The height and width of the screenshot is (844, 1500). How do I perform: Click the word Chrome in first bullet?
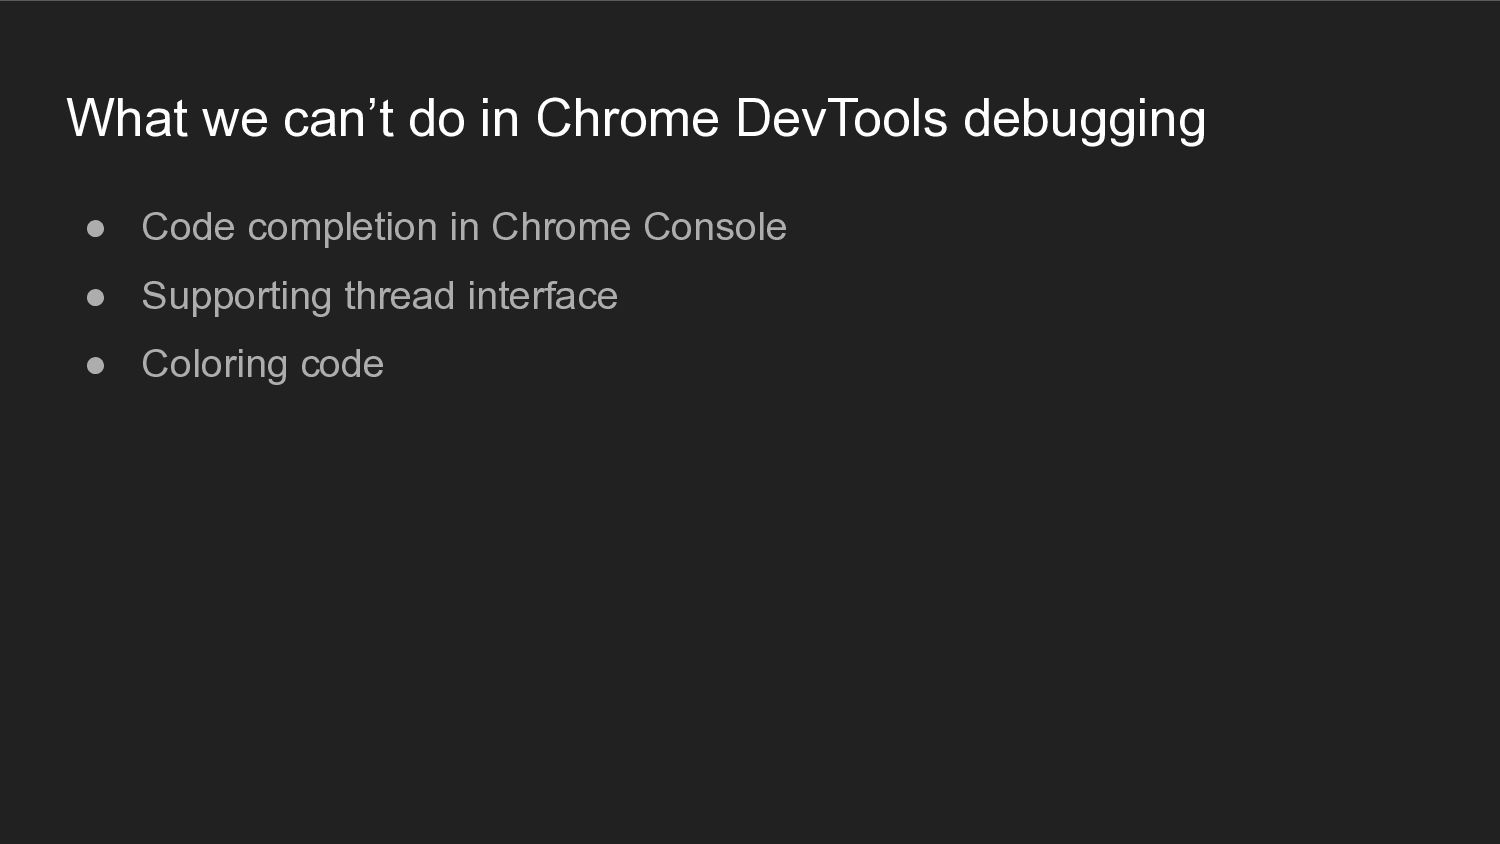click(561, 228)
